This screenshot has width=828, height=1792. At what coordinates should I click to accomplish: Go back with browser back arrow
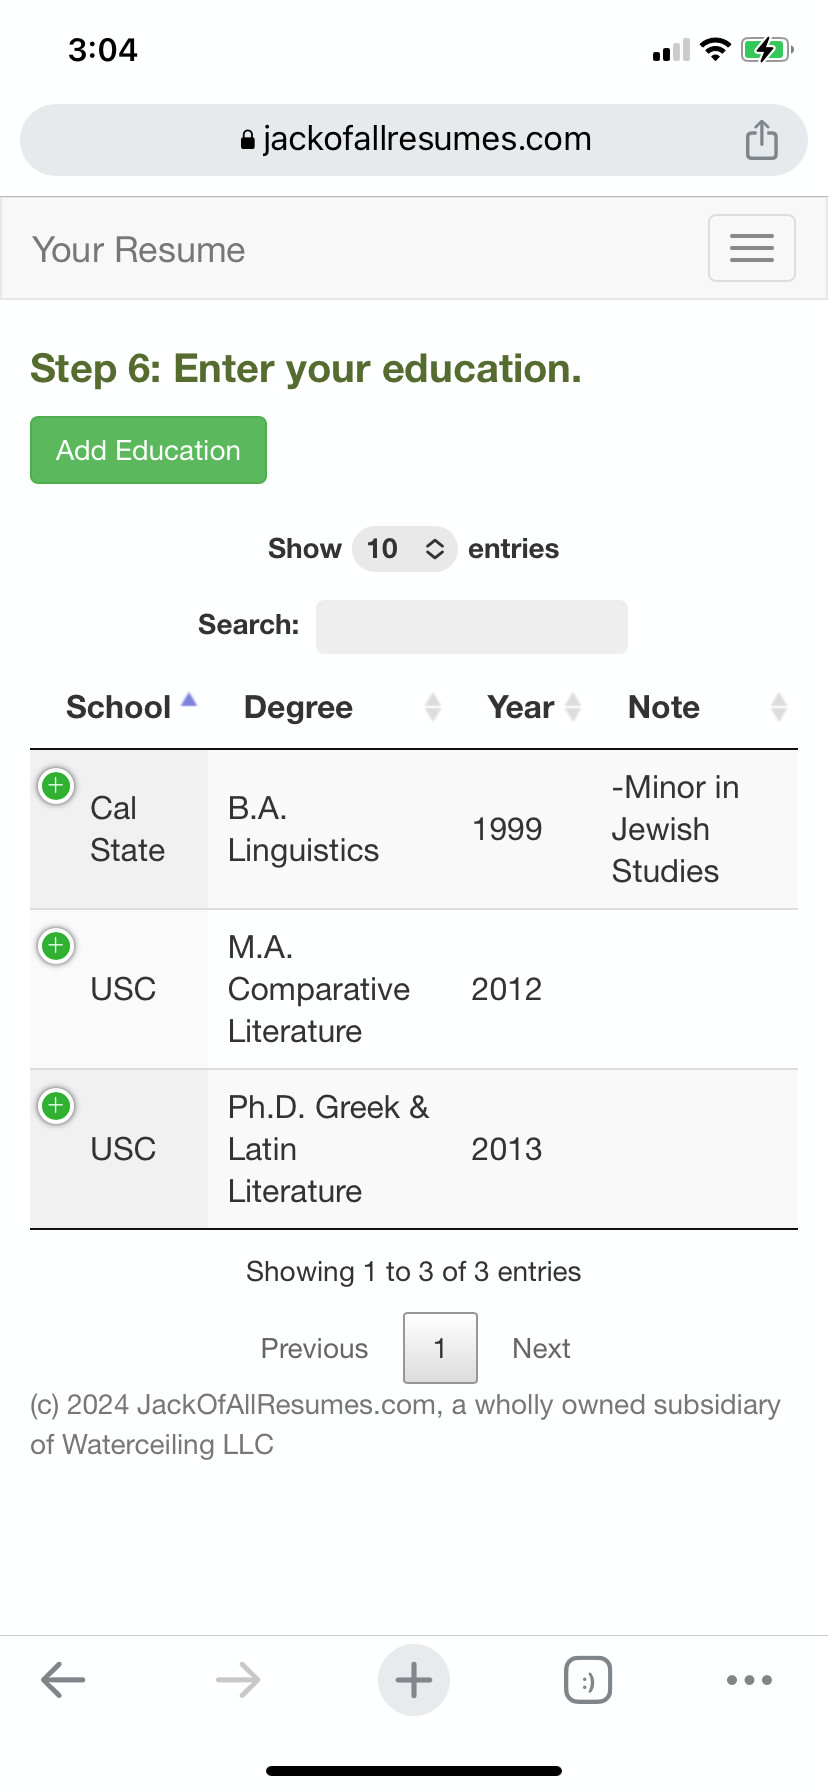point(63,1680)
